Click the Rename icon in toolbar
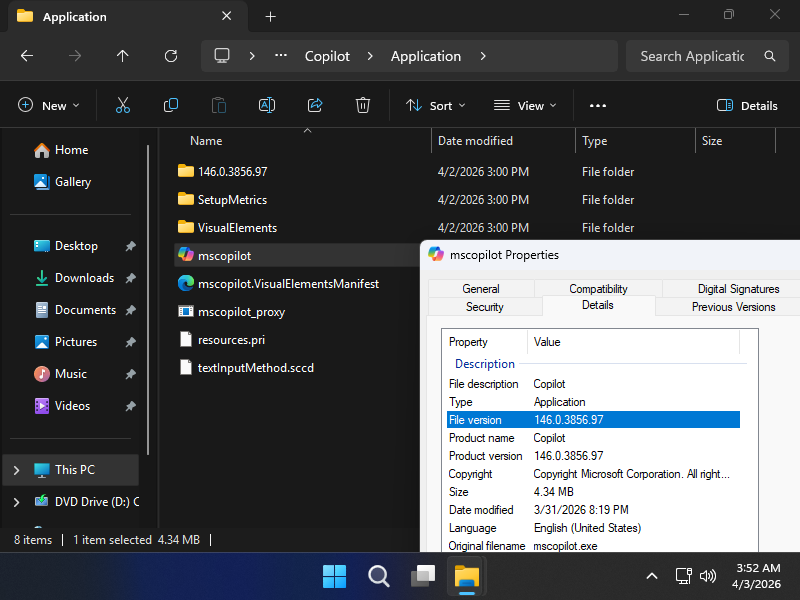 [x=267, y=105]
